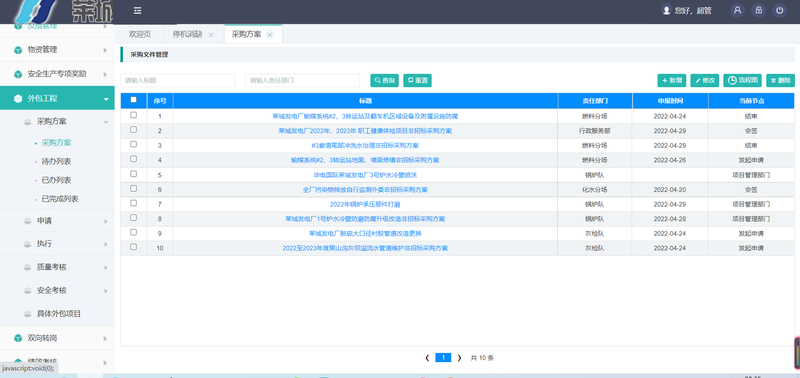
Task: Tick the select-all checkbox in table header
Action: (134, 100)
